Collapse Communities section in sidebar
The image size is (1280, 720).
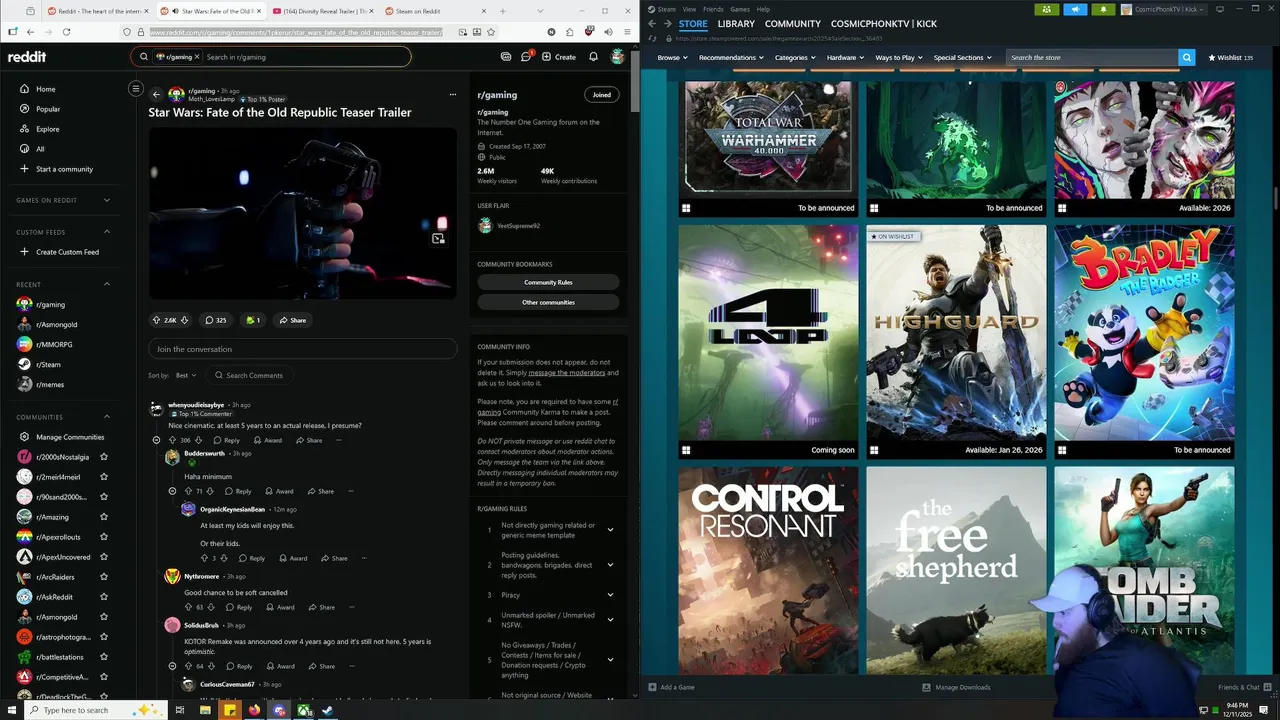coord(107,417)
